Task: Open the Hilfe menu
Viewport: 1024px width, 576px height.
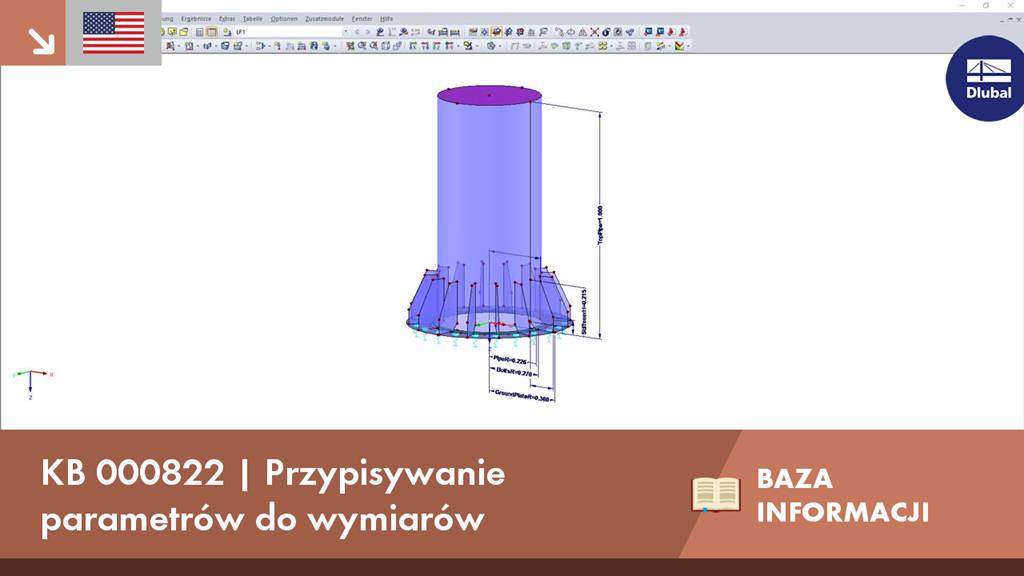Action: [x=387, y=19]
